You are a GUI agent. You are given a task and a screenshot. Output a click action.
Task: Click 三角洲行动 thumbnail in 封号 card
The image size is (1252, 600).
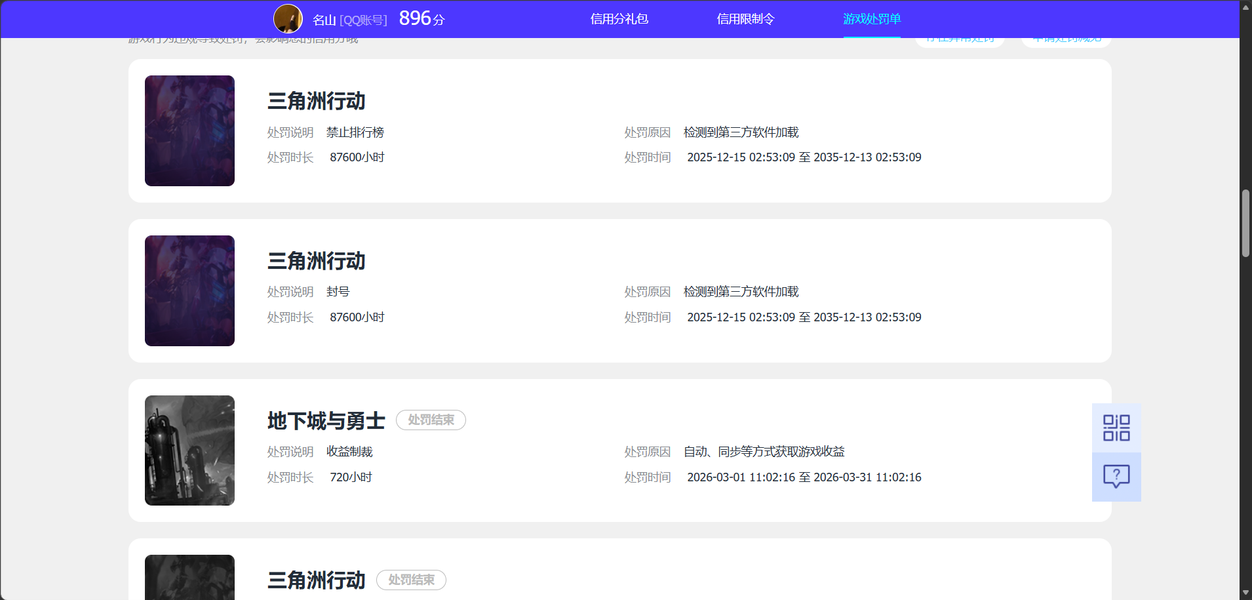point(190,291)
